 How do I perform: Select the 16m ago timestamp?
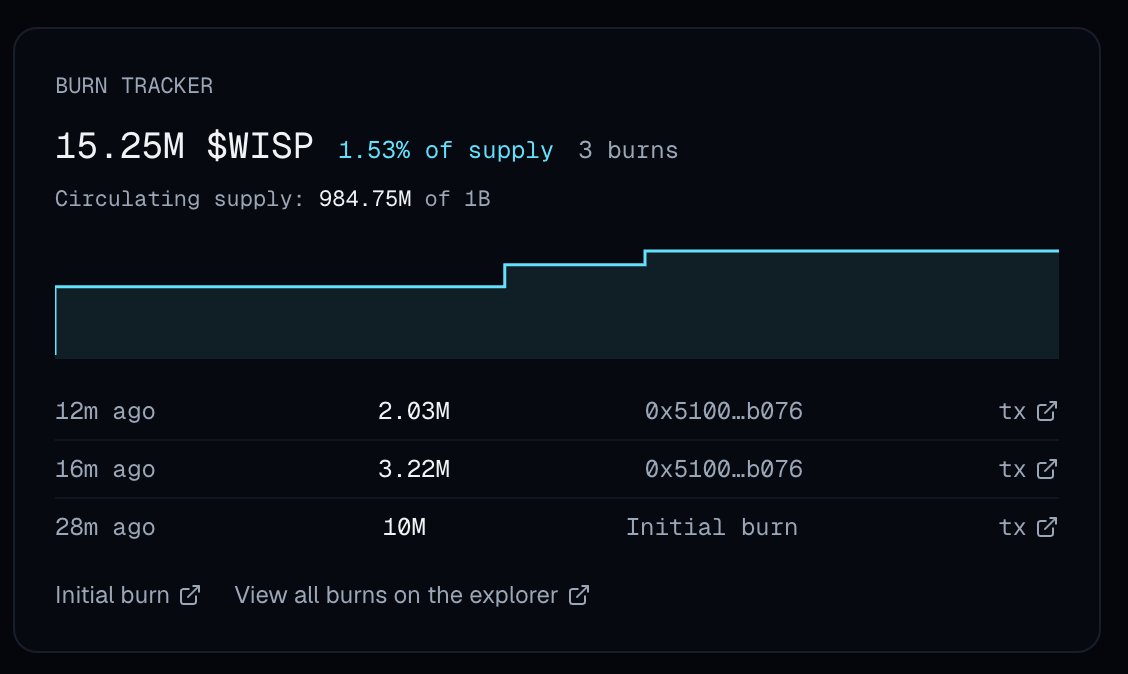[x=105, y=469]
